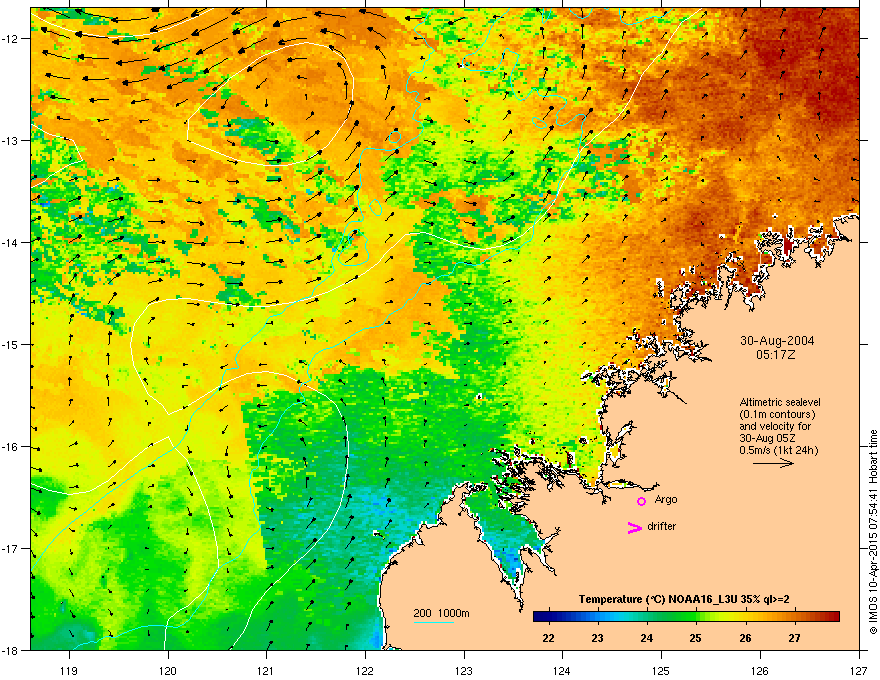Click the magenta Argo circle marker
This screenshot has height=680, width=880.
(x=641, y=501)
